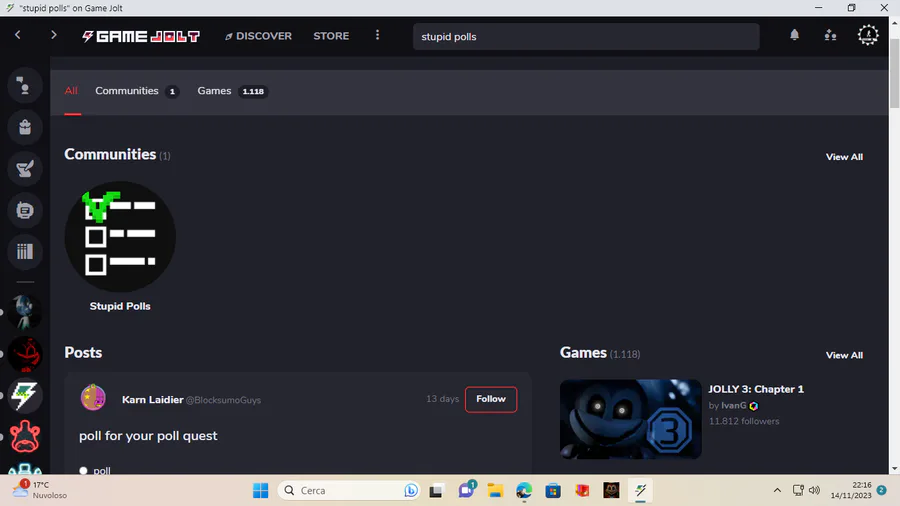Go forward with the right arrow
The height and width of the screenshot is (506, 900).
(x=53, y=35)
